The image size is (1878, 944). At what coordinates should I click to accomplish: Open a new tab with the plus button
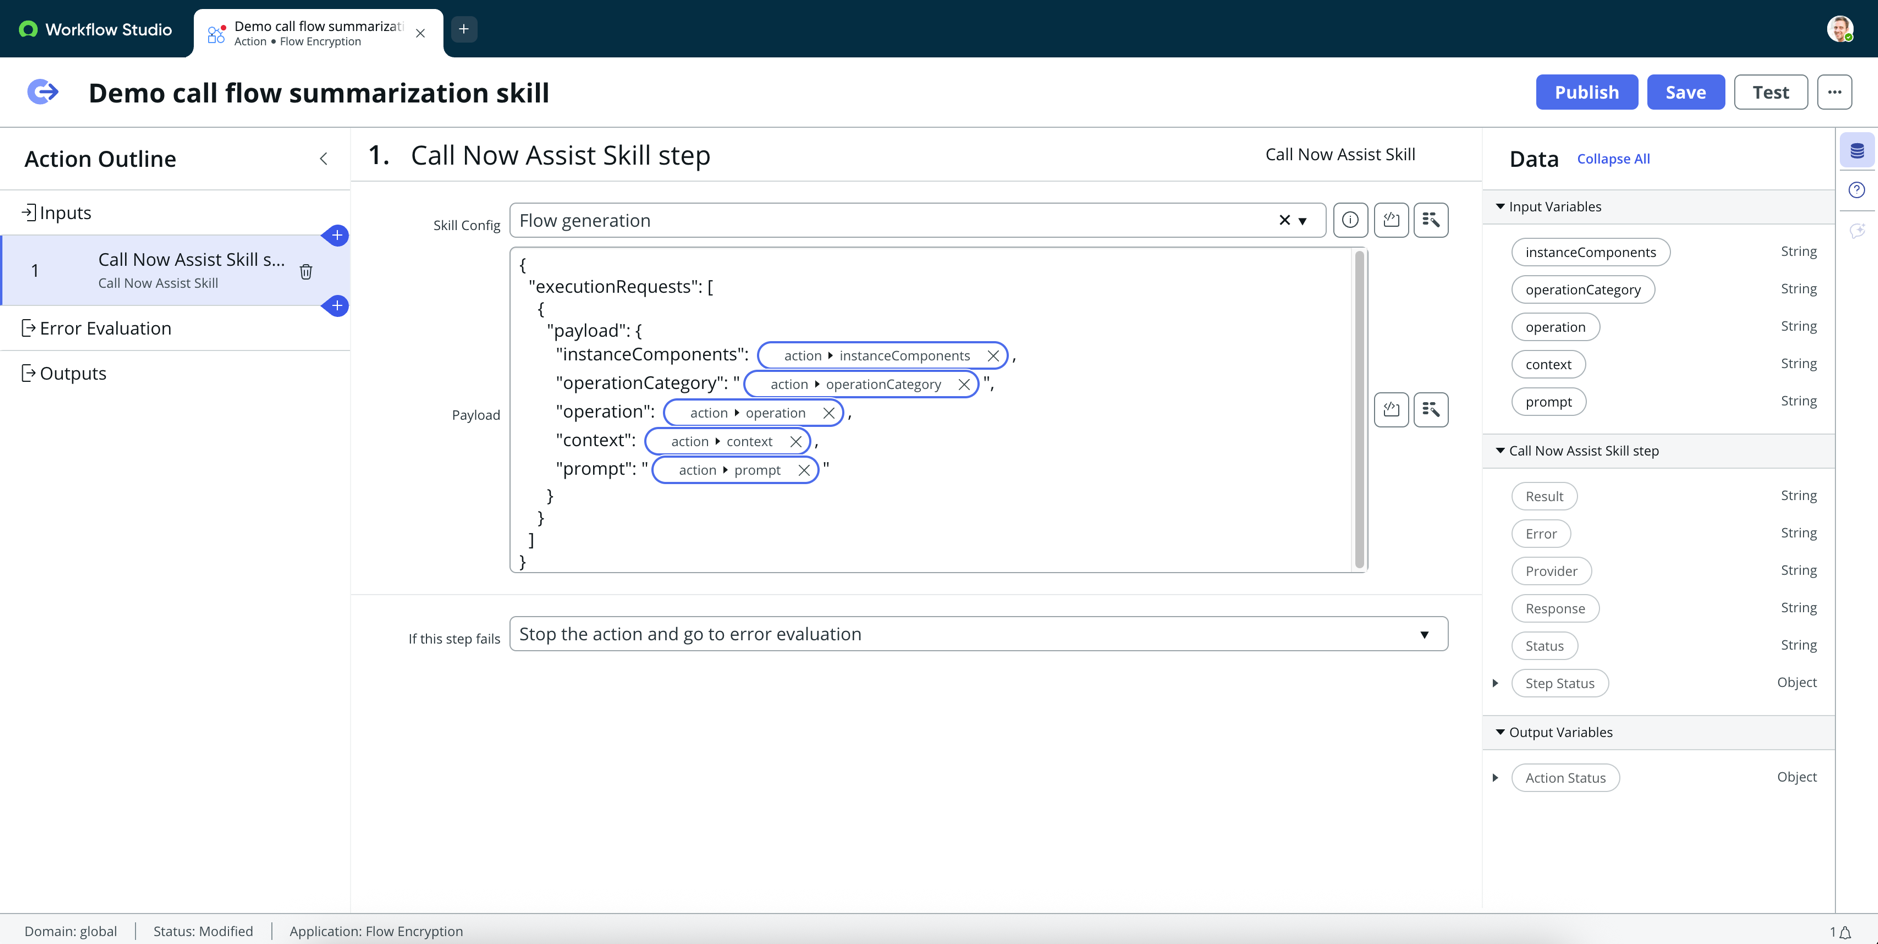pyautogui.click(x=464, y=29)
